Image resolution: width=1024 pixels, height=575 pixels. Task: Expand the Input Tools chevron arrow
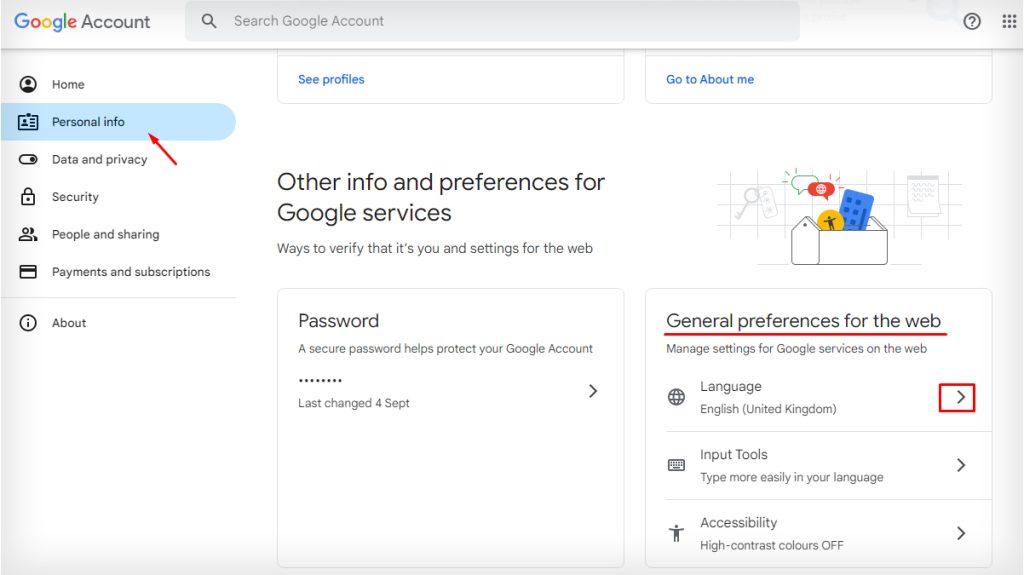[960, 465]
